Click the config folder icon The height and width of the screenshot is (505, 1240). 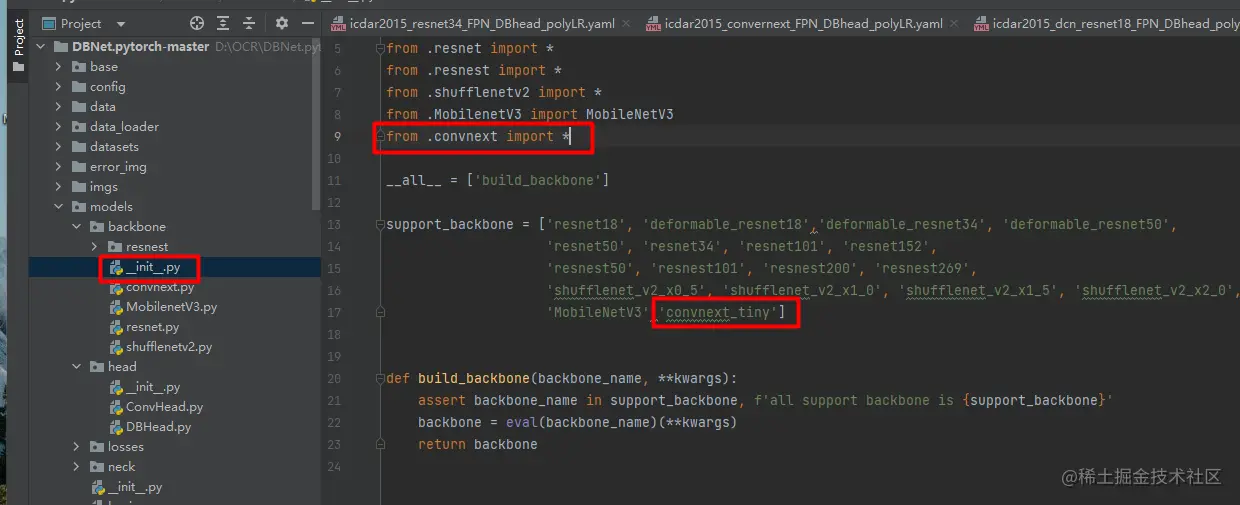pyautogui.click(x=79, y=87)
